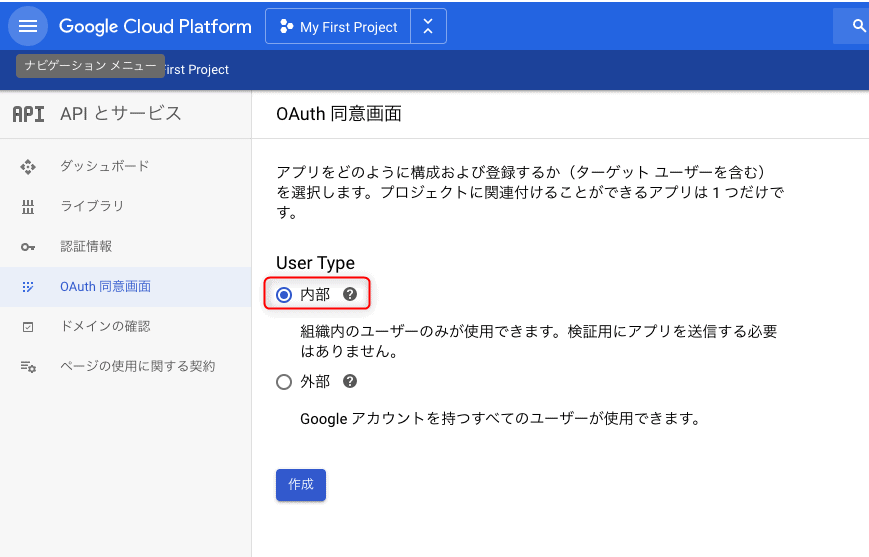Open ダッシュボード in the sidebar
This screenshot has height=557, width=869.
click(x=104, y=166)
